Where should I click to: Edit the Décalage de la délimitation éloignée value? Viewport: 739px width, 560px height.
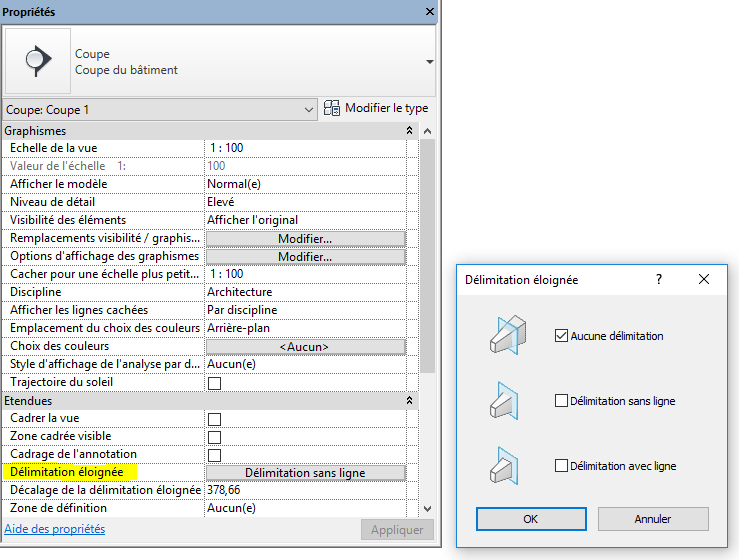[305, 491]
